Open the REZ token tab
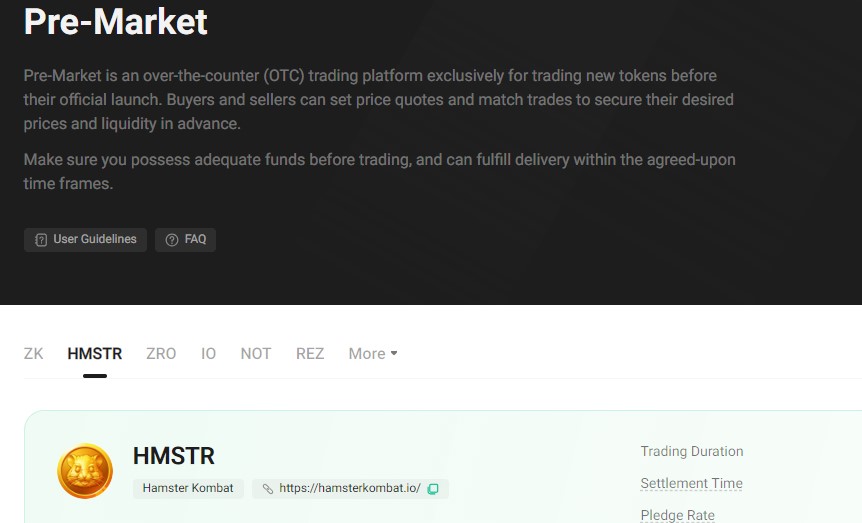862x523 pixels. [310, 354]
